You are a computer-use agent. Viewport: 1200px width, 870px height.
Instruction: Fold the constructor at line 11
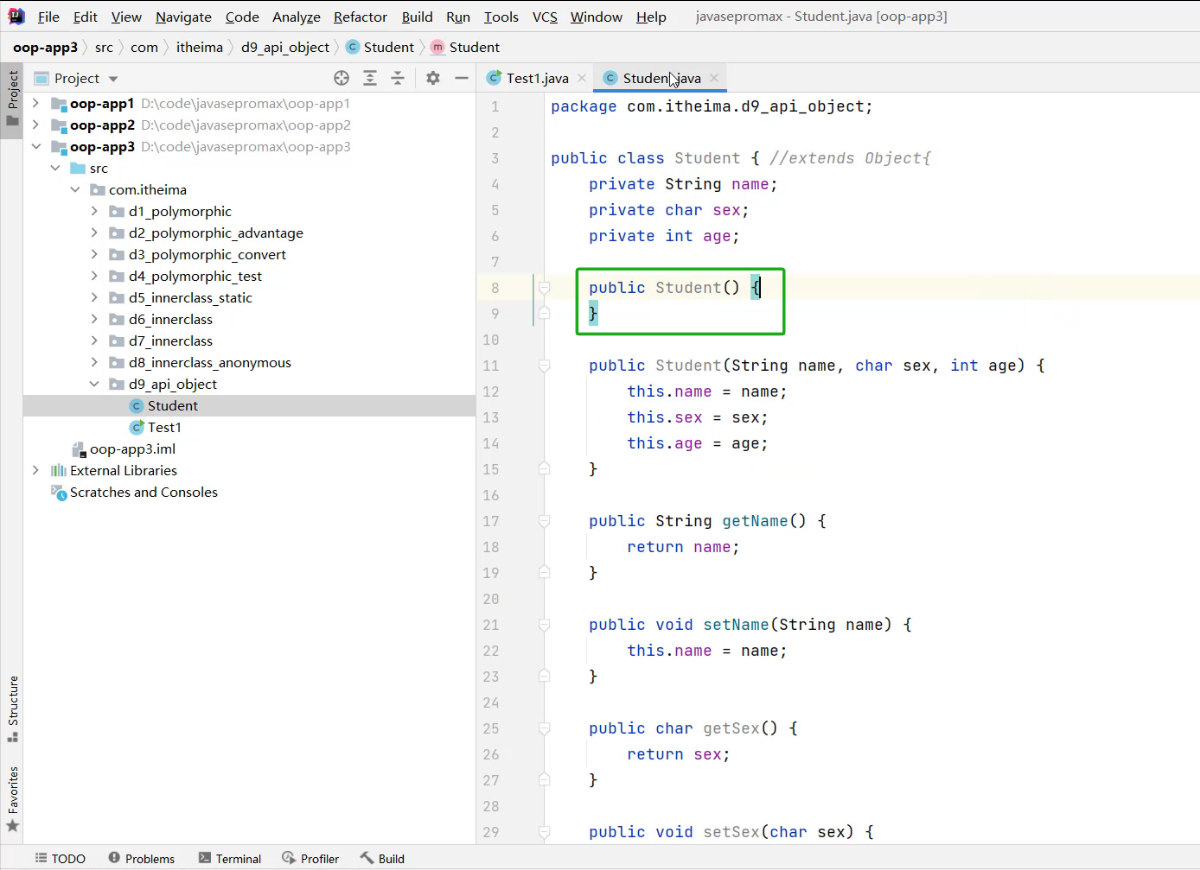545,366
